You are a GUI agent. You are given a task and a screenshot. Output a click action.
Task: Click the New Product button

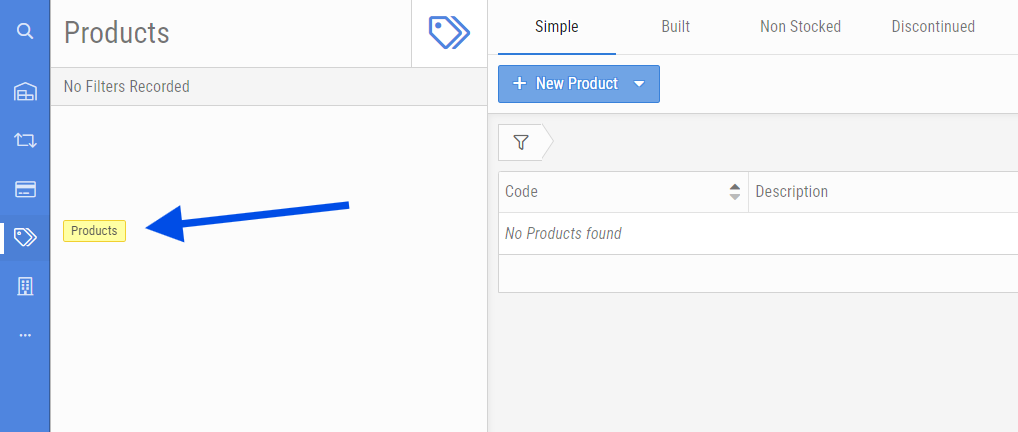coord(566,84)
